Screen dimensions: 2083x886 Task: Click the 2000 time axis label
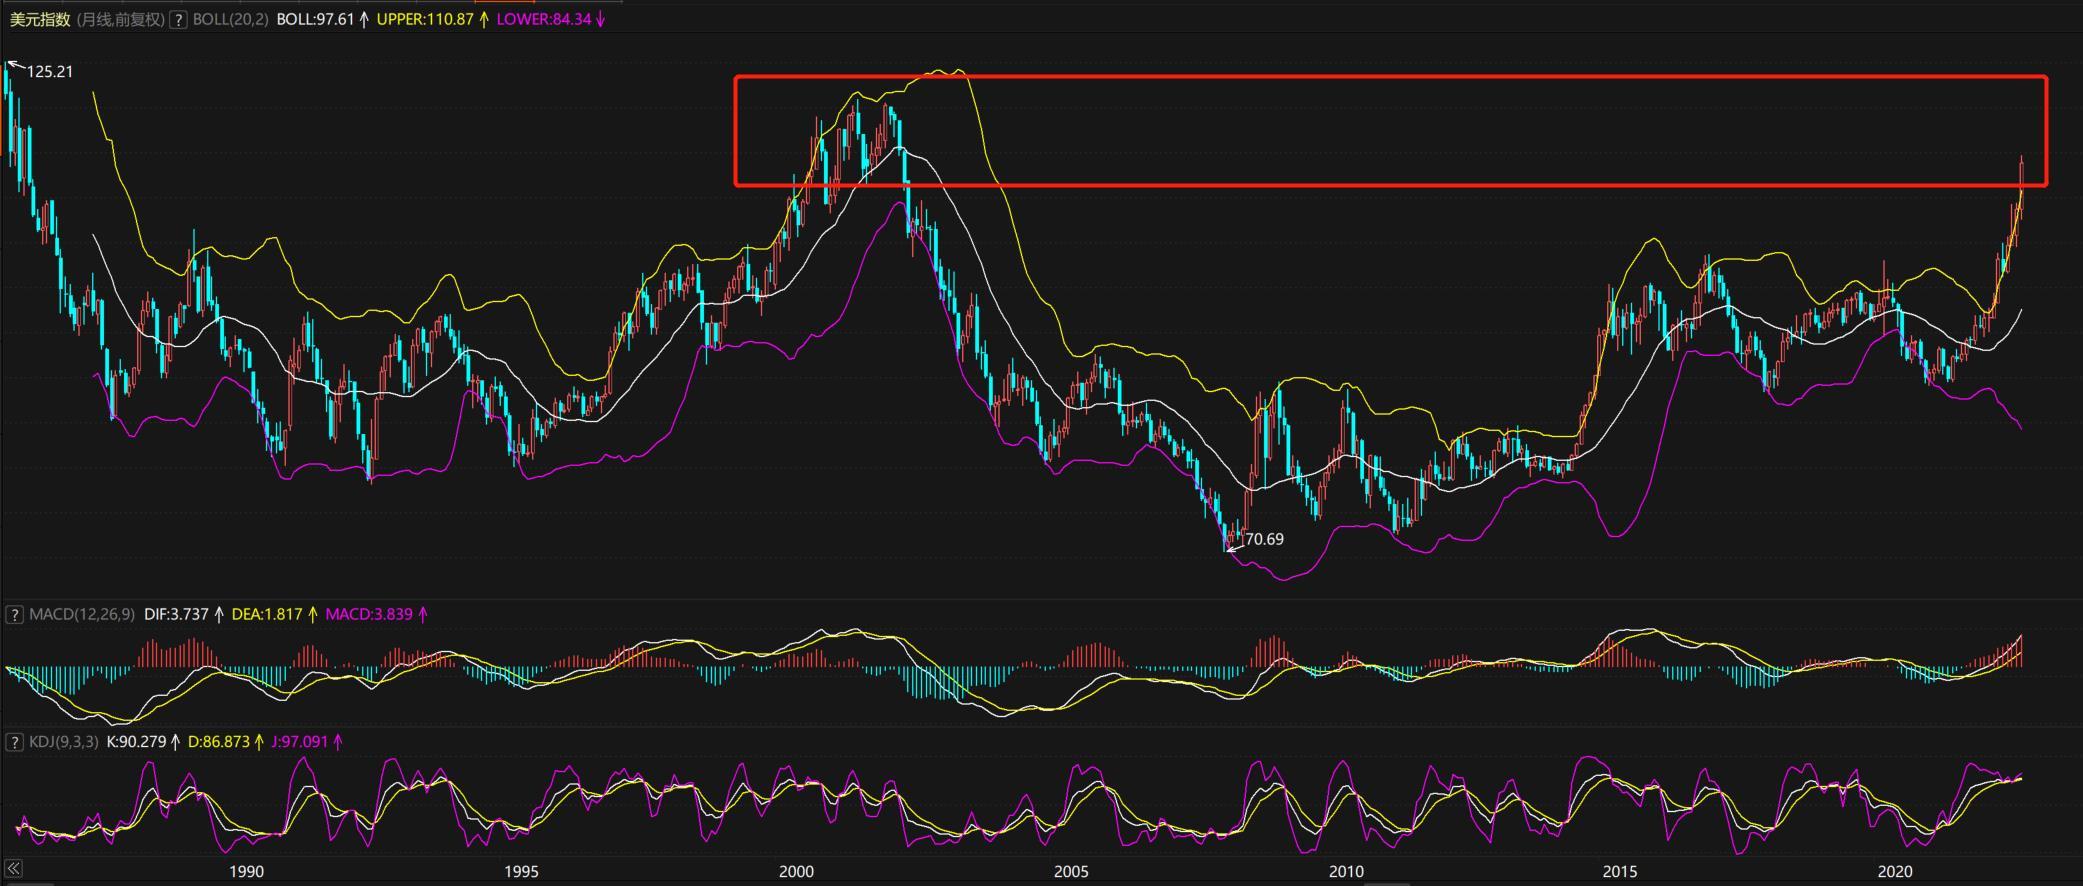click(796, 871)
